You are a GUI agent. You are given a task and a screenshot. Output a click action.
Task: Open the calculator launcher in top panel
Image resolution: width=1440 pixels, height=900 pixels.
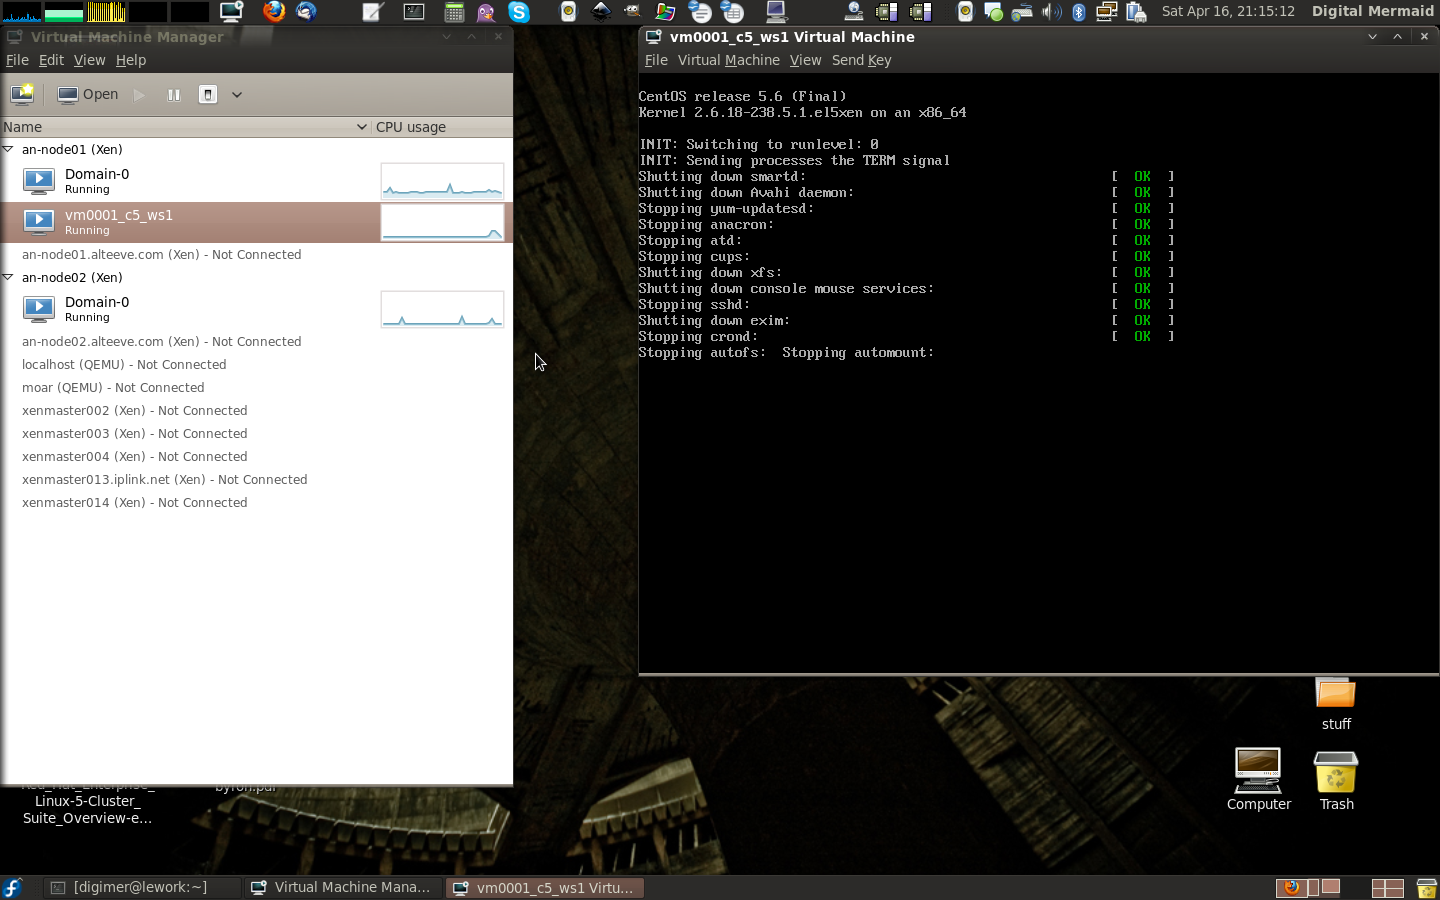click(454, 11)
